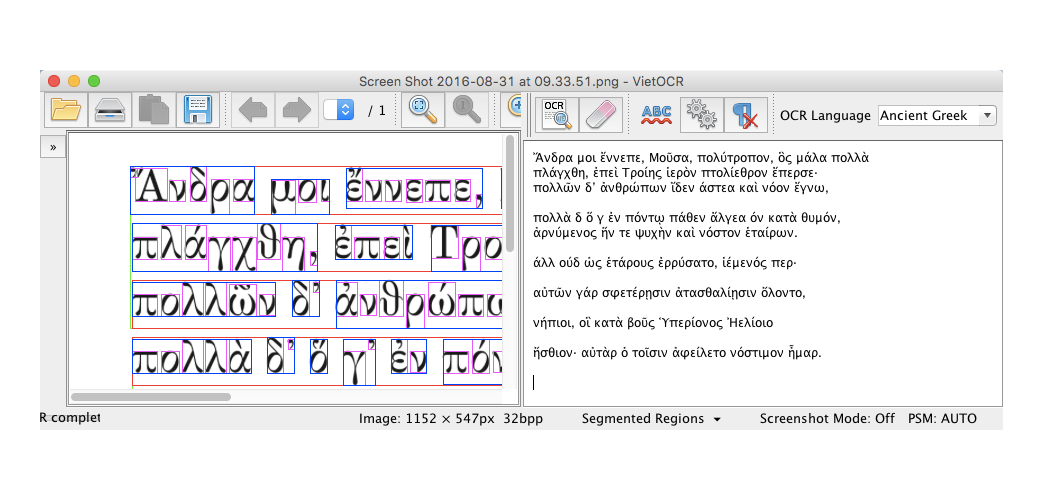Click the 'PSM: AUTO' status bar entry

[942, 419]
